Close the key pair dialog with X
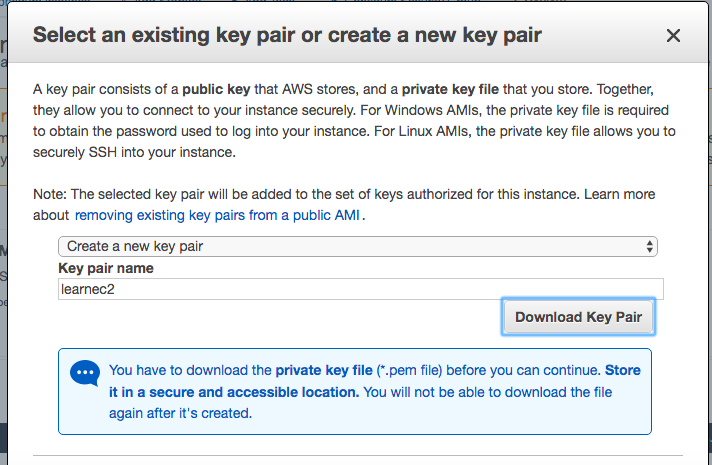Screen dimensions: 712x465 coord(673,36)
